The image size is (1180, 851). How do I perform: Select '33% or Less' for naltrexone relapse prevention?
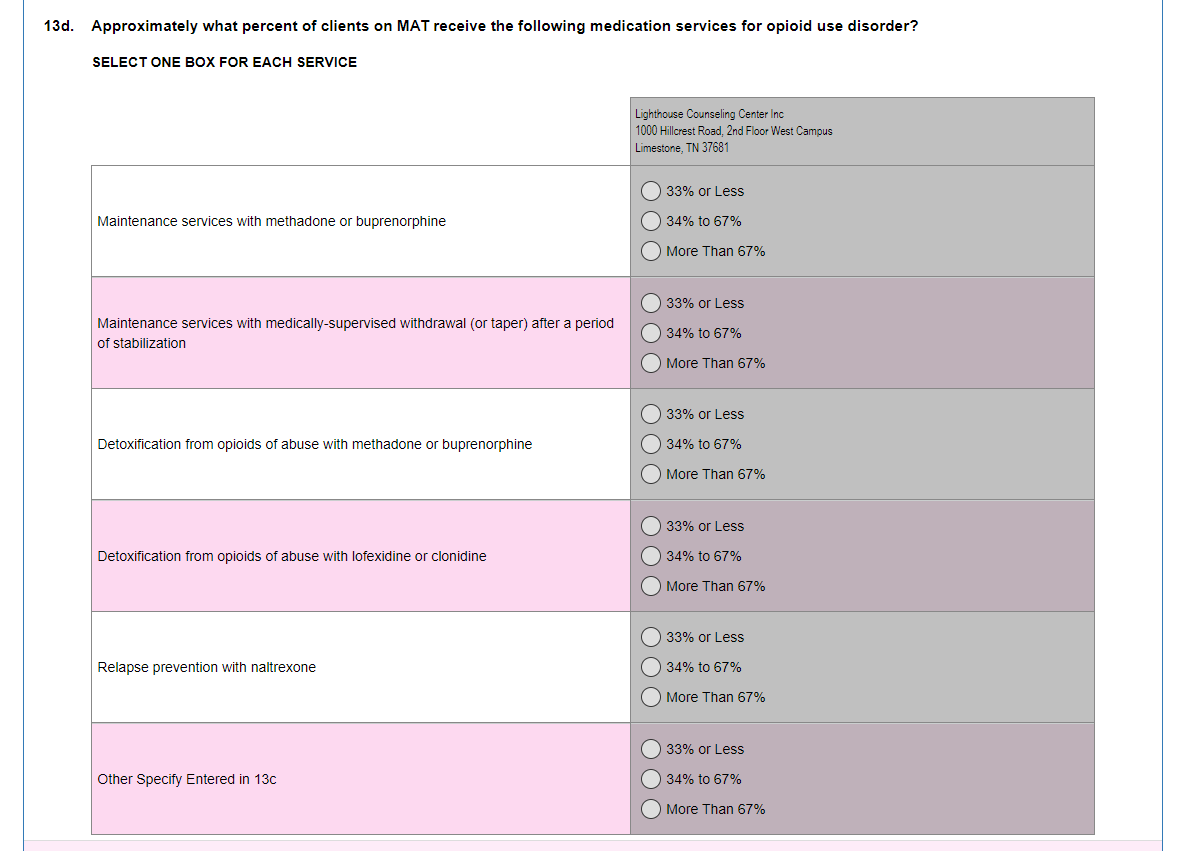[x=651, y=637]
